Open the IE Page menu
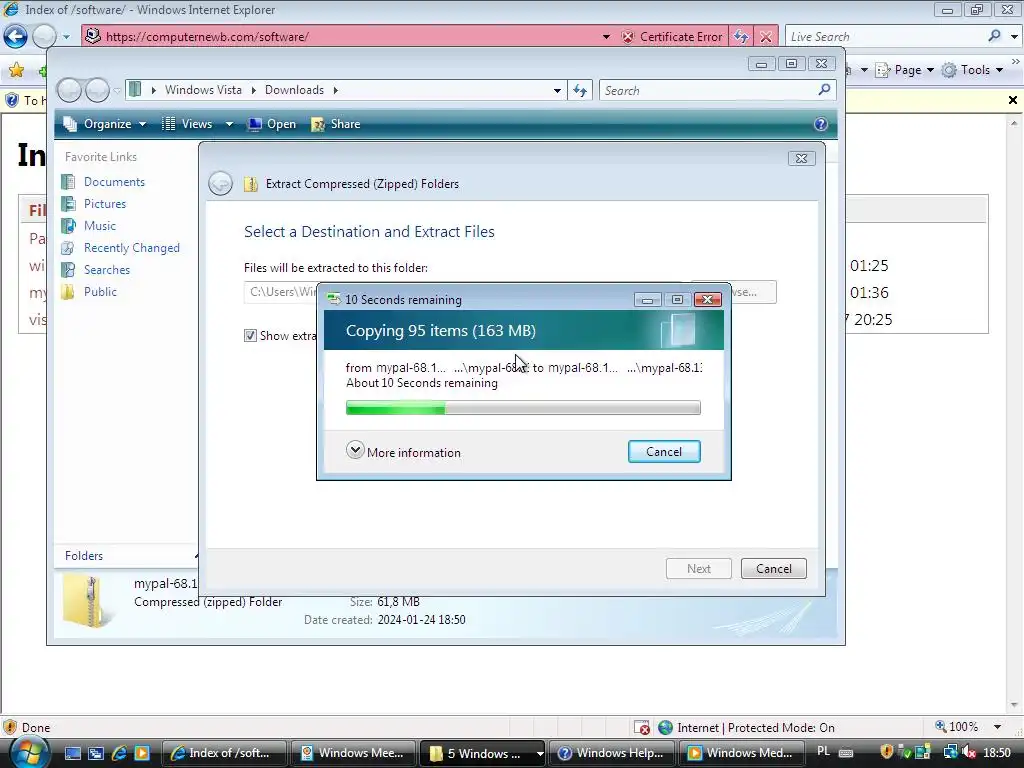 904,70
